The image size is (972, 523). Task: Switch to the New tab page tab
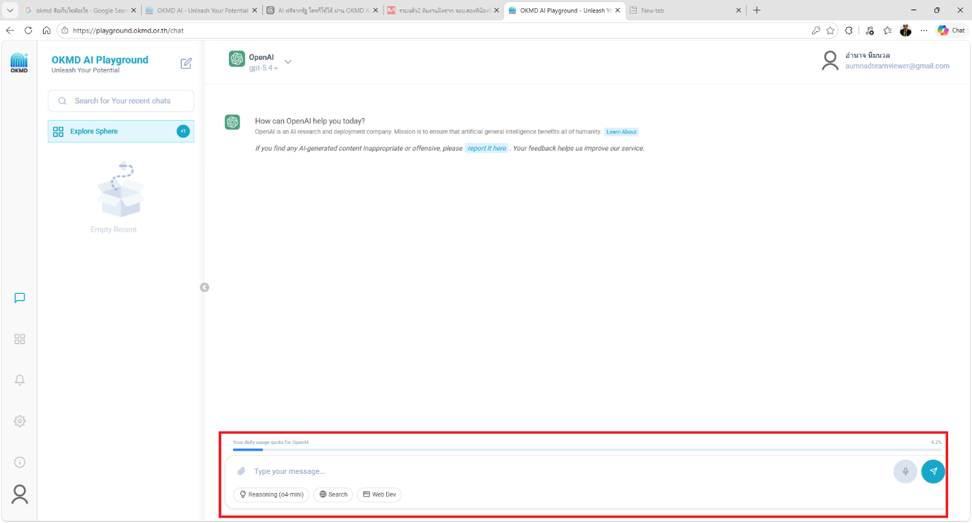click(685, 11)
